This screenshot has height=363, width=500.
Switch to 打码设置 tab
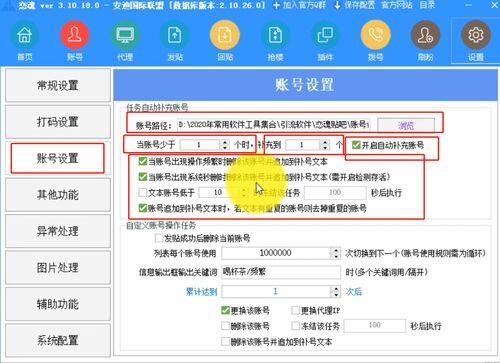[x=58, y=122]
